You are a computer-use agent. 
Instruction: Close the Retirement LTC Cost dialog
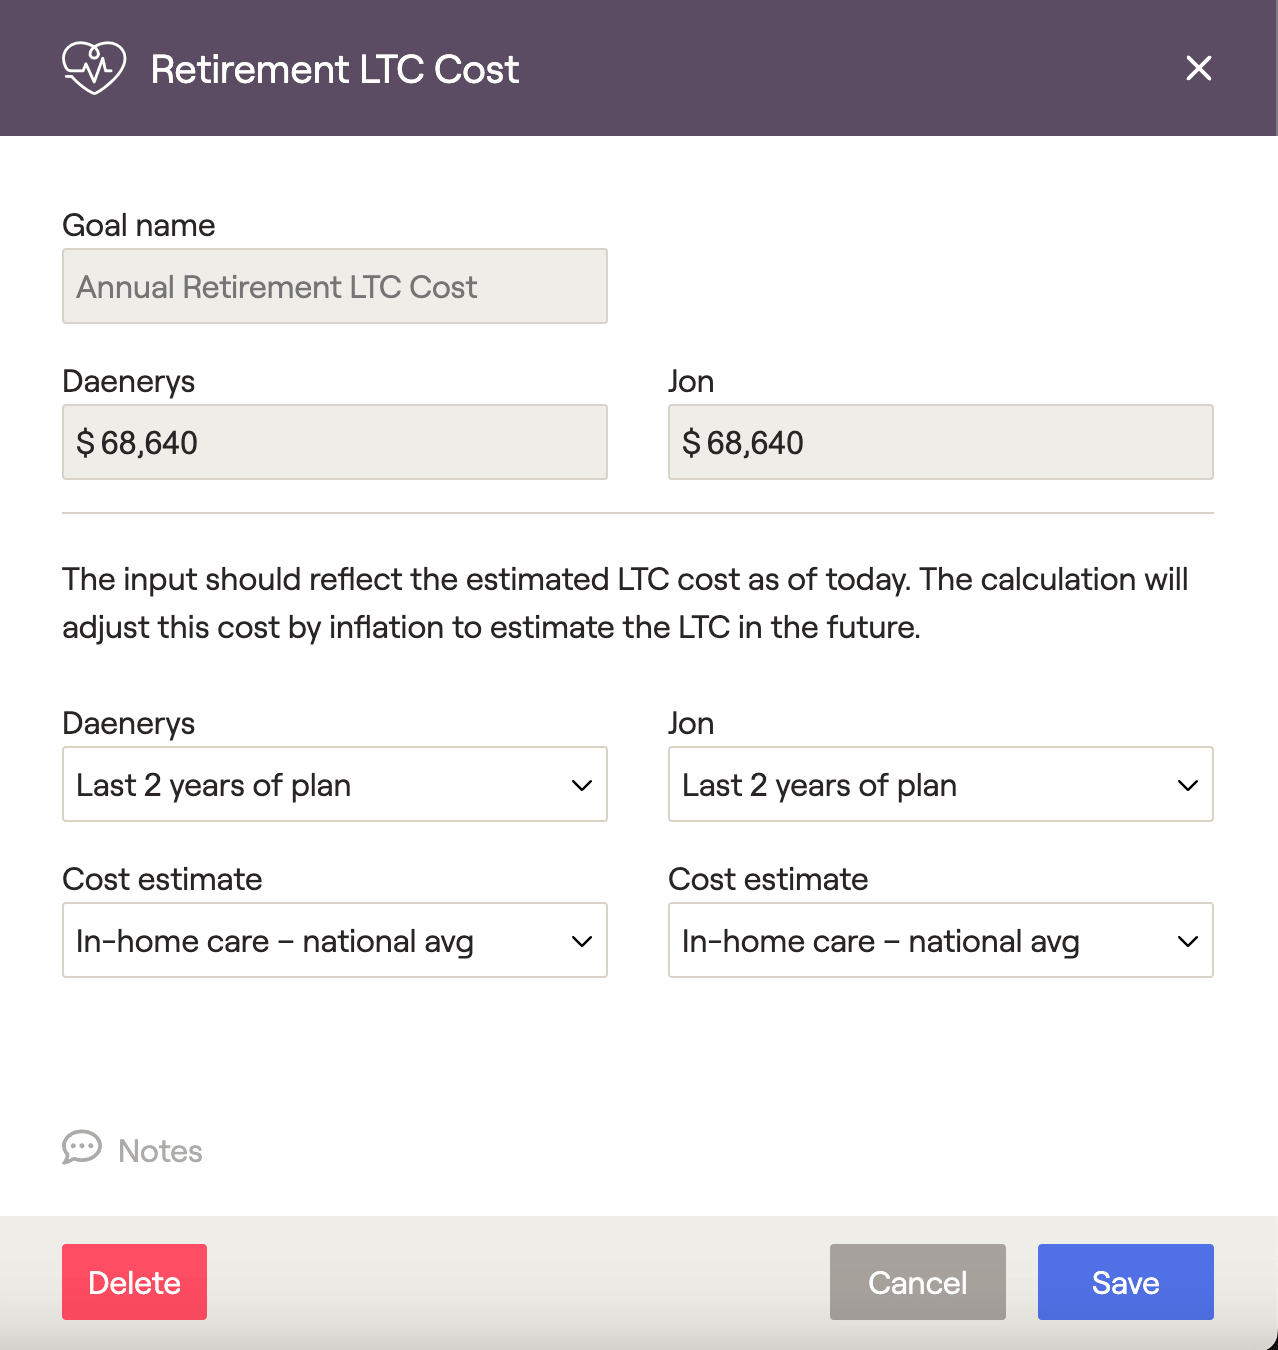point(1198,68)
